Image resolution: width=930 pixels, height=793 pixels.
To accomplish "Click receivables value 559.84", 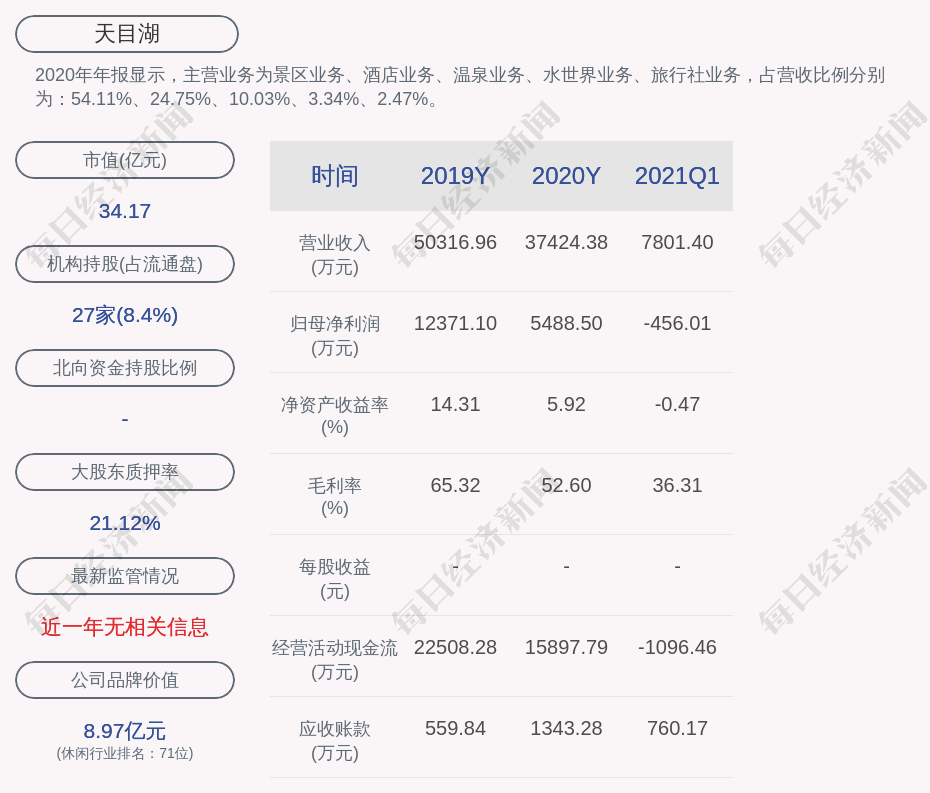I will pos(456,728).
